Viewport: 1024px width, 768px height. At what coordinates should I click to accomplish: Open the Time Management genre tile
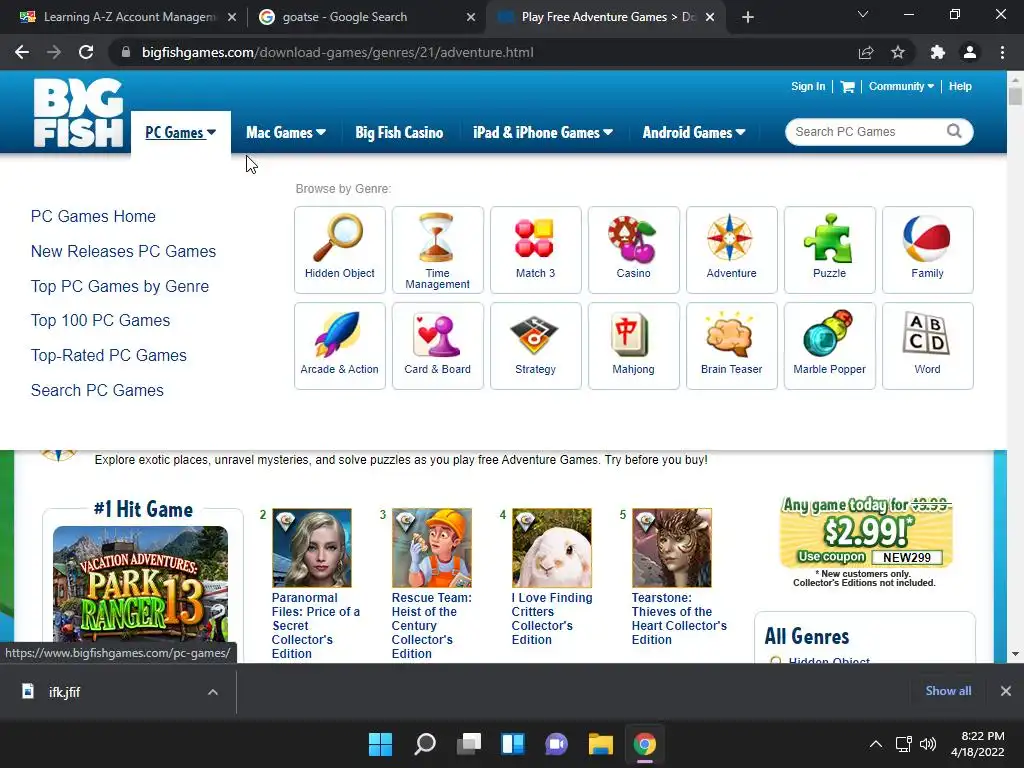pyautogui.click(x=438, y=249)
